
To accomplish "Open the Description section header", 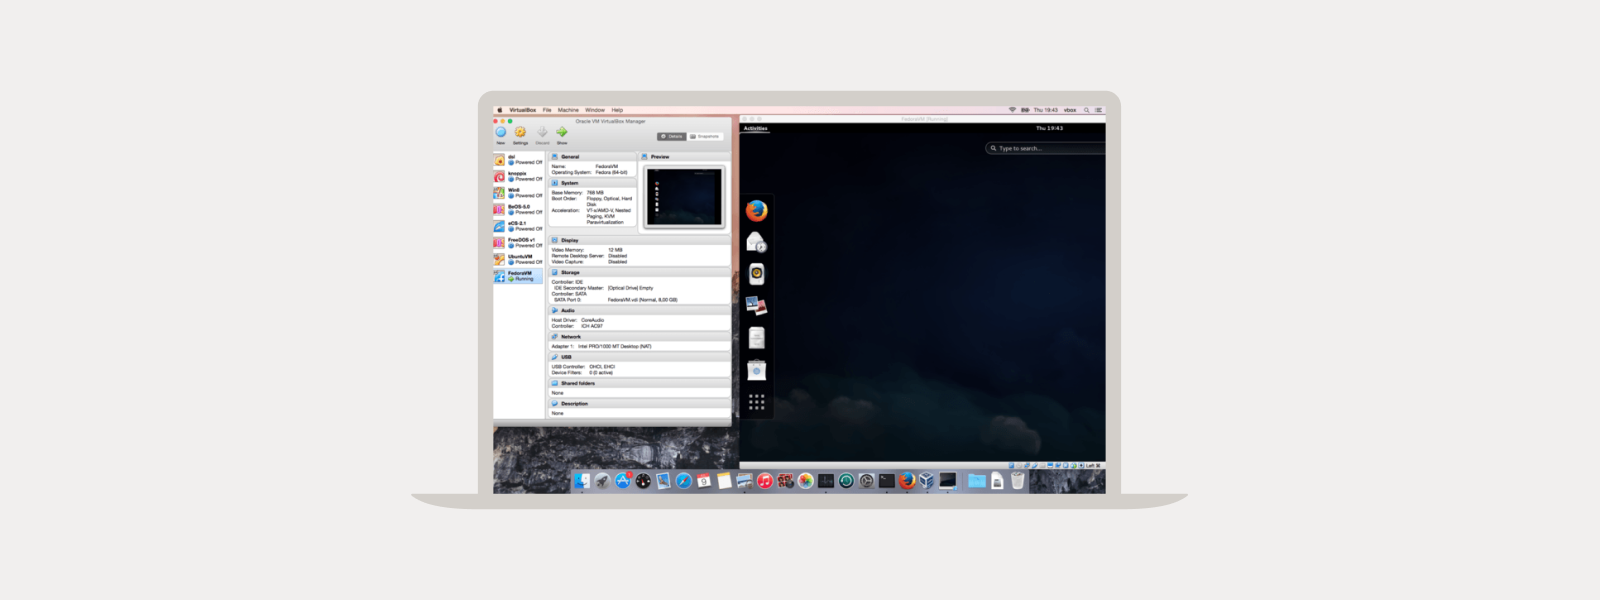I will tap(640, 404).
